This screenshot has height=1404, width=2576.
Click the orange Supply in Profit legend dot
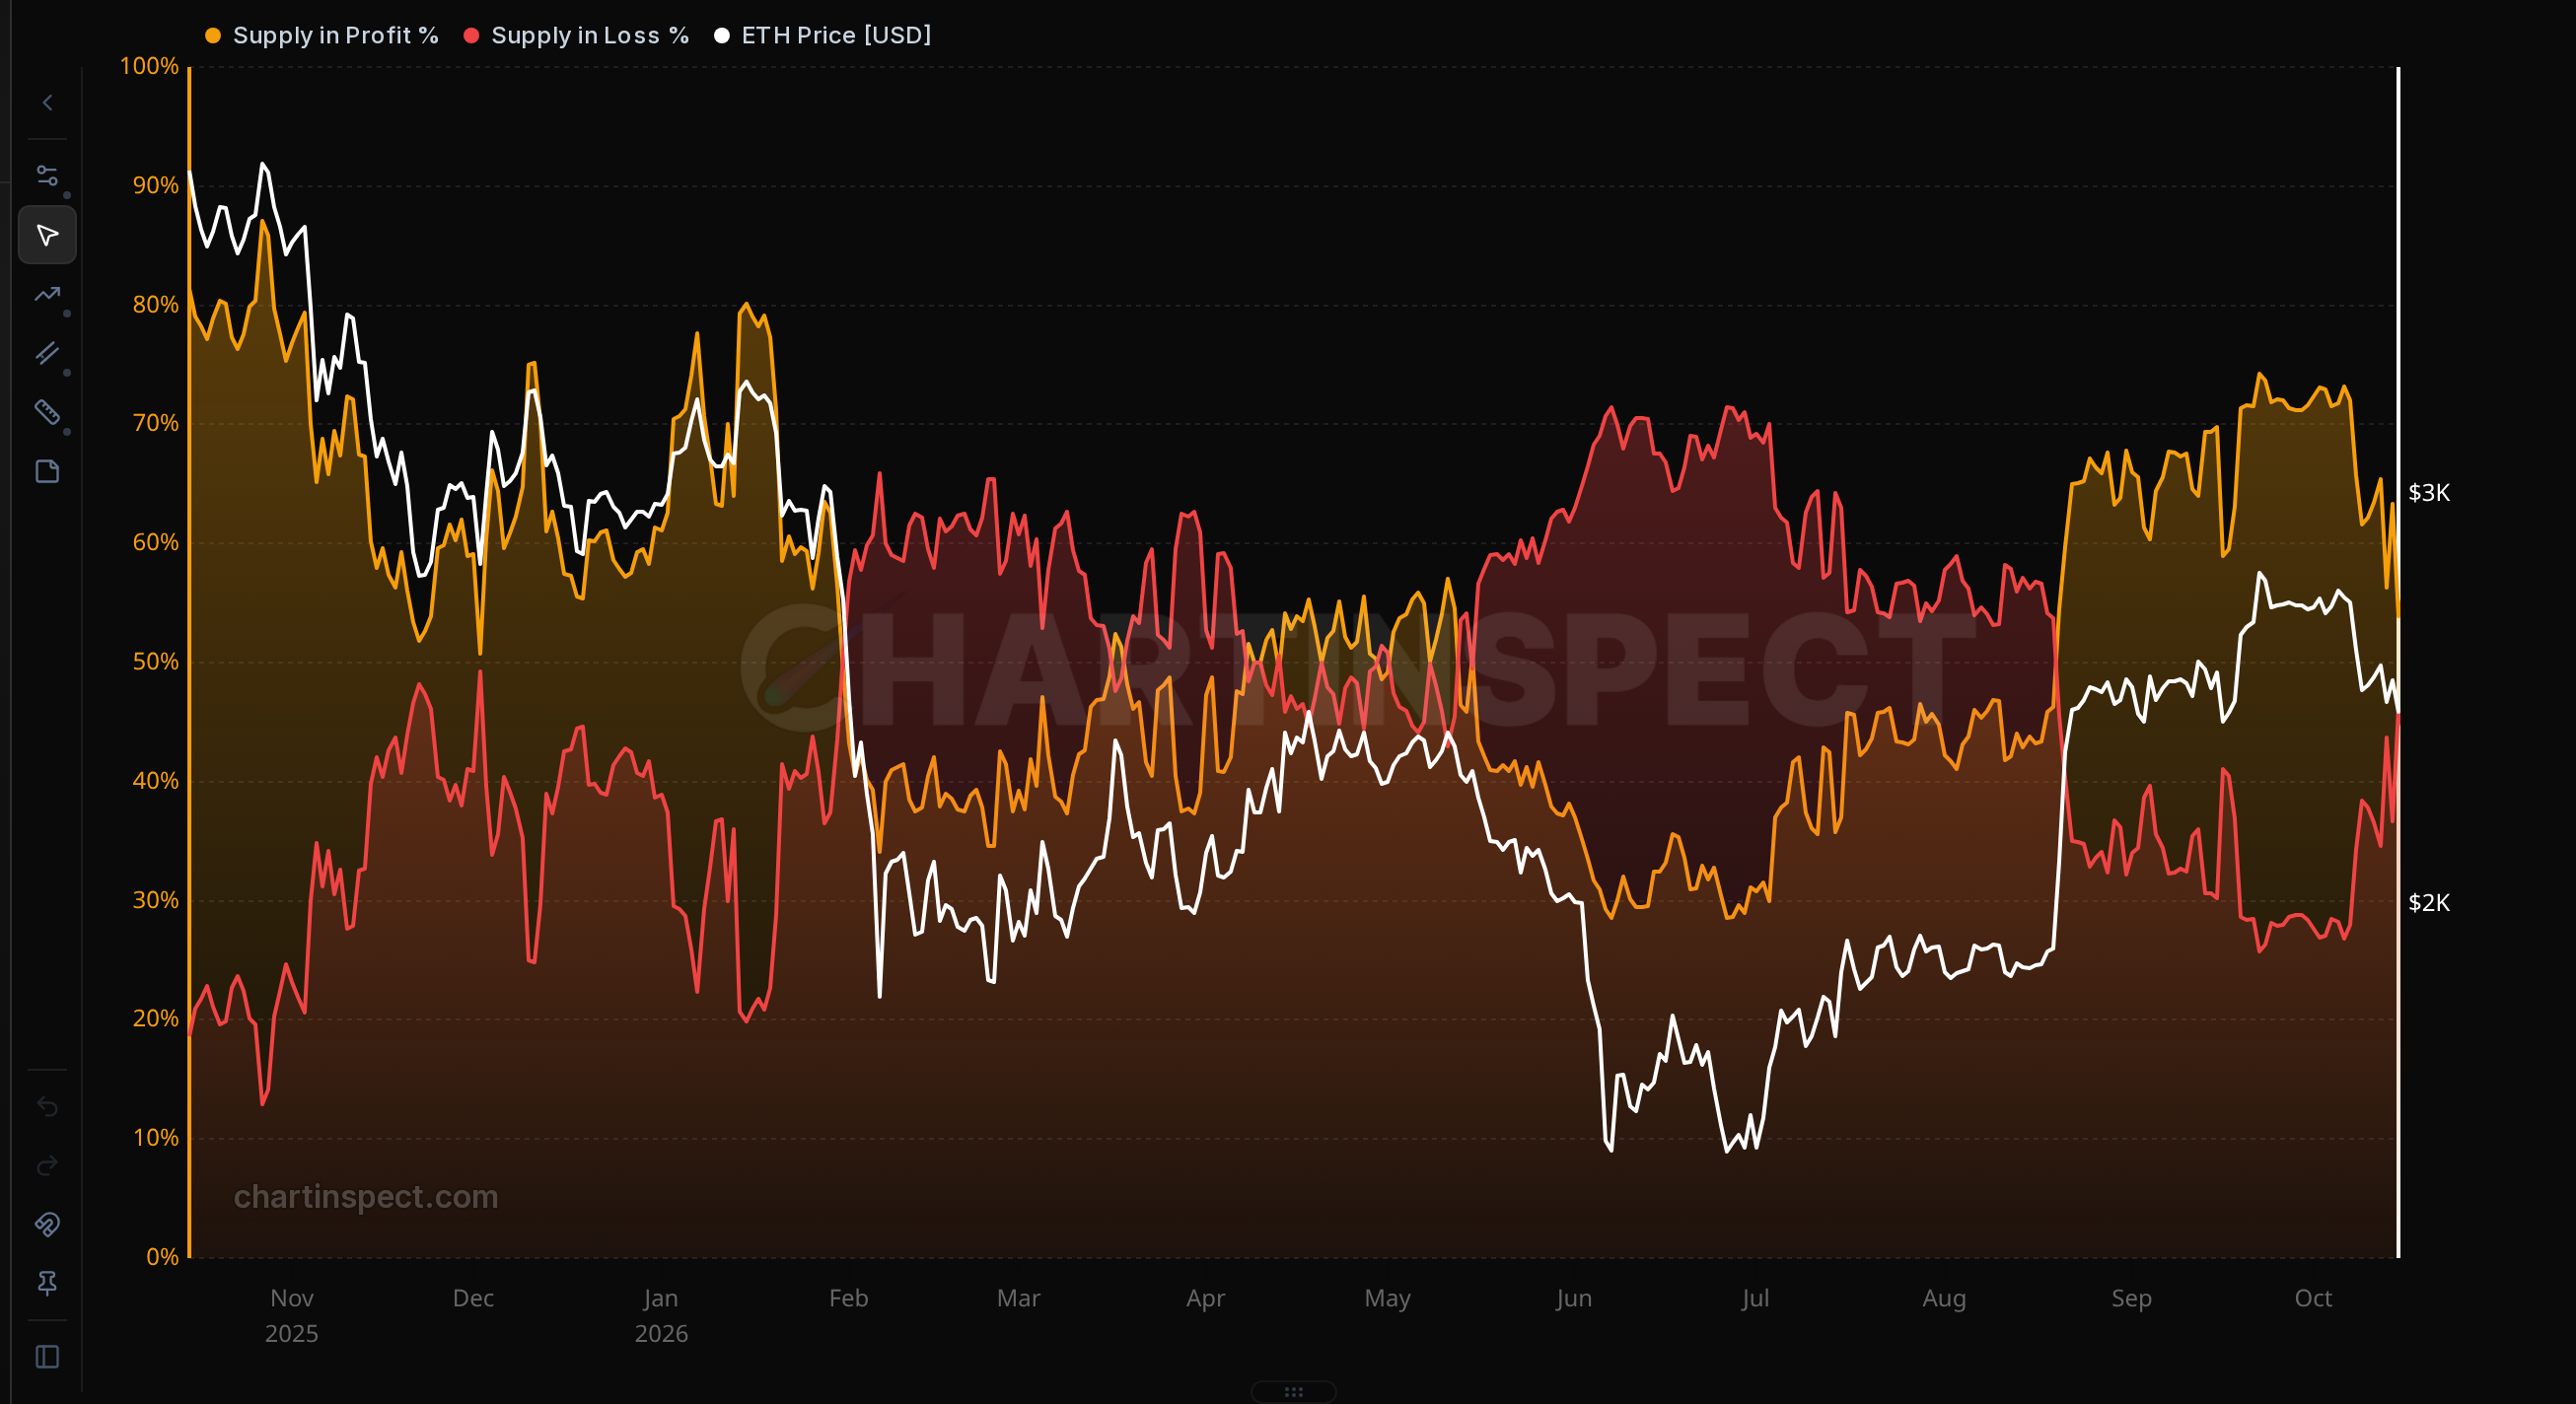pos(212,36)
